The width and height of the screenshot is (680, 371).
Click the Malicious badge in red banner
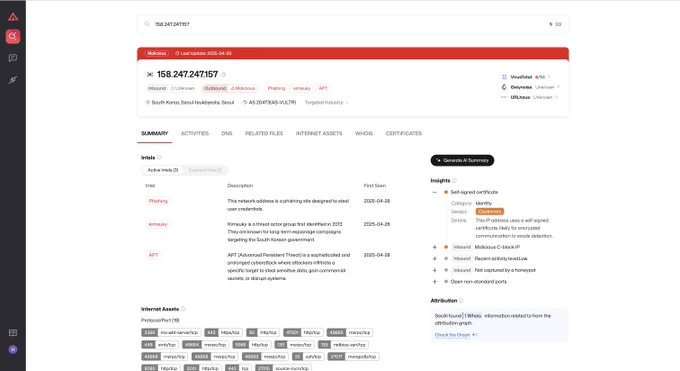(157, 53)
